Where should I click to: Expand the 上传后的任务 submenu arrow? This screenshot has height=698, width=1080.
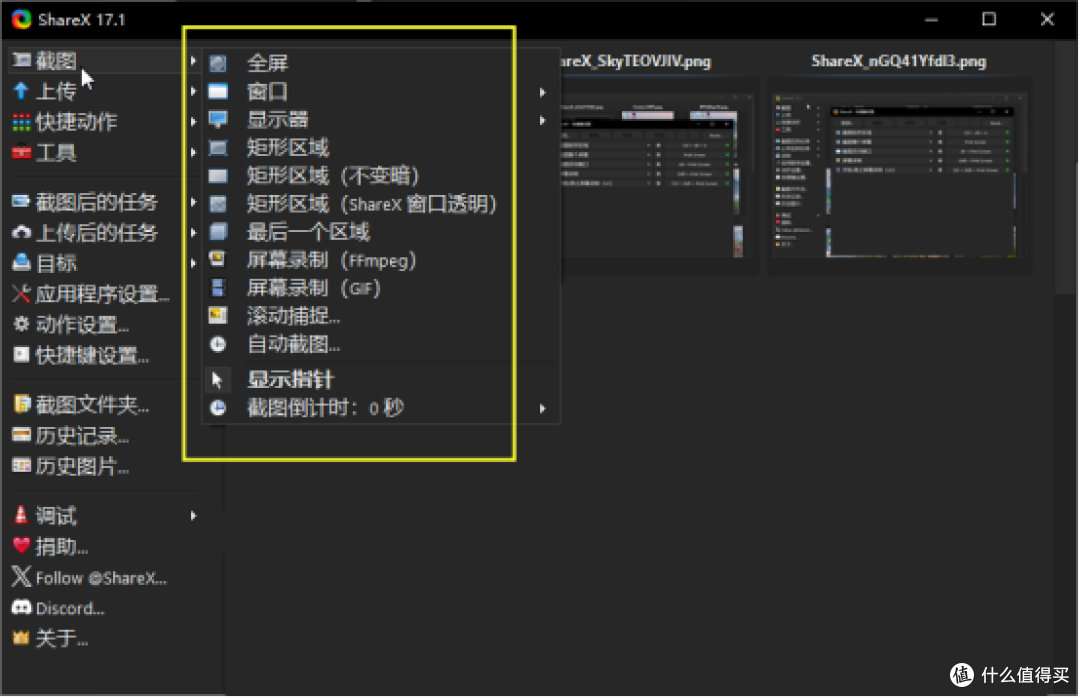coord(194,232)
